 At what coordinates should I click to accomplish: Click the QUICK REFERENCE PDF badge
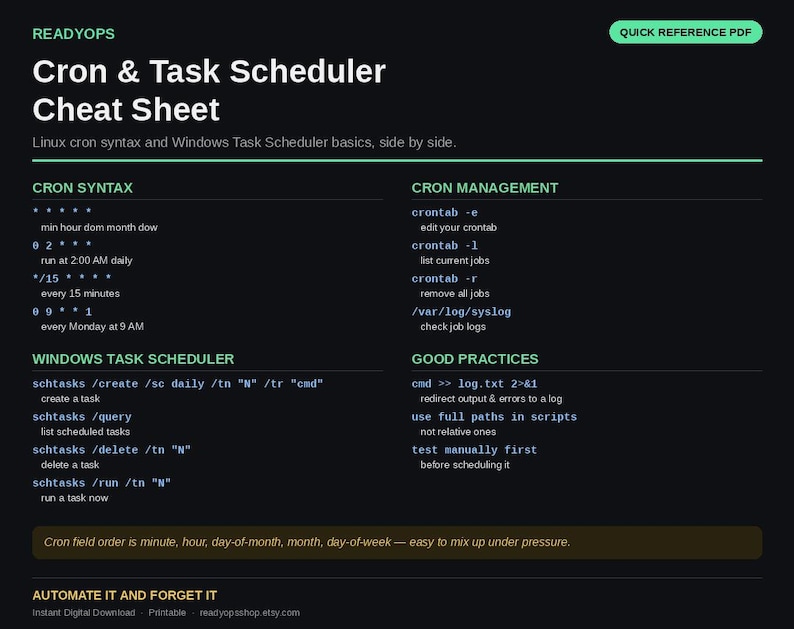click(x=686, y=32)
